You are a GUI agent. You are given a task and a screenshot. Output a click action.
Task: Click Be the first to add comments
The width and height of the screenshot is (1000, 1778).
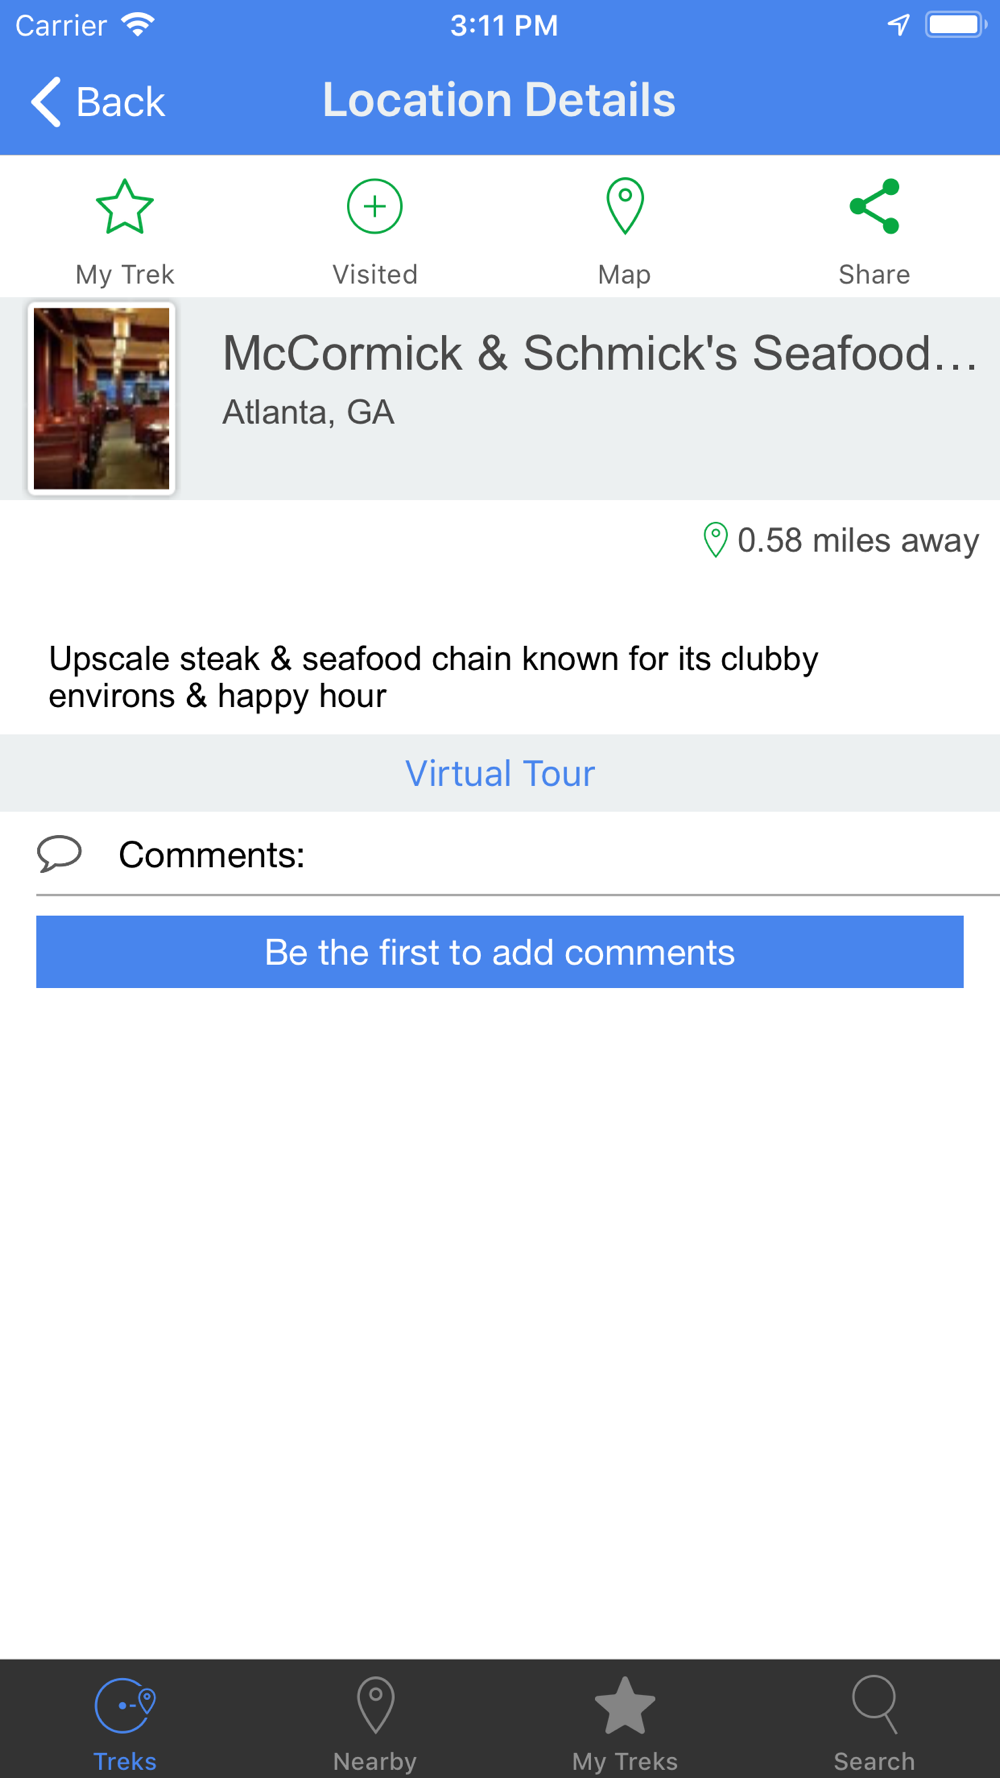click(x=500, y=952)
